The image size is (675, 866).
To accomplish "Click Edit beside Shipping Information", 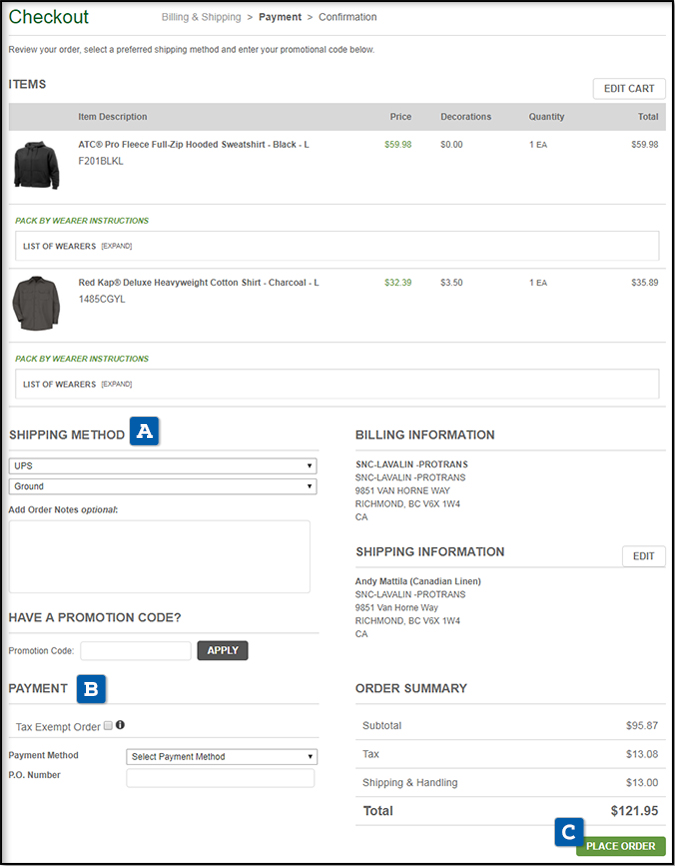I will click(643, 556).
